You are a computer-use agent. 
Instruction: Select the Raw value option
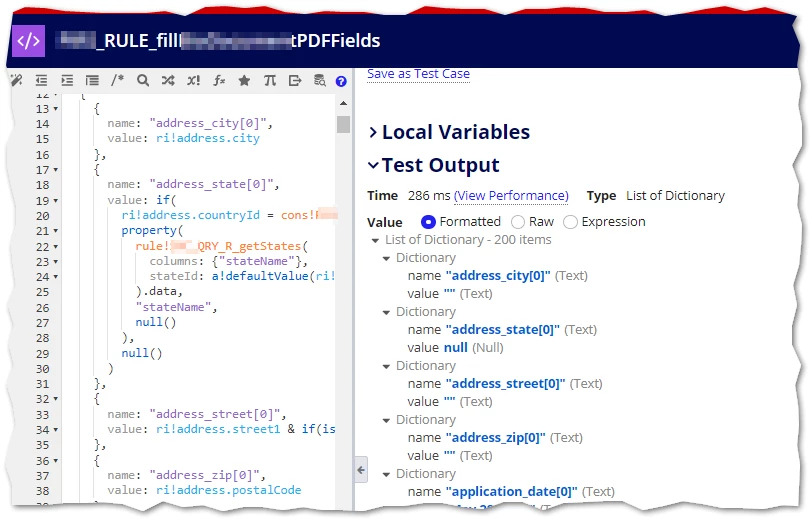click(518, 222)
